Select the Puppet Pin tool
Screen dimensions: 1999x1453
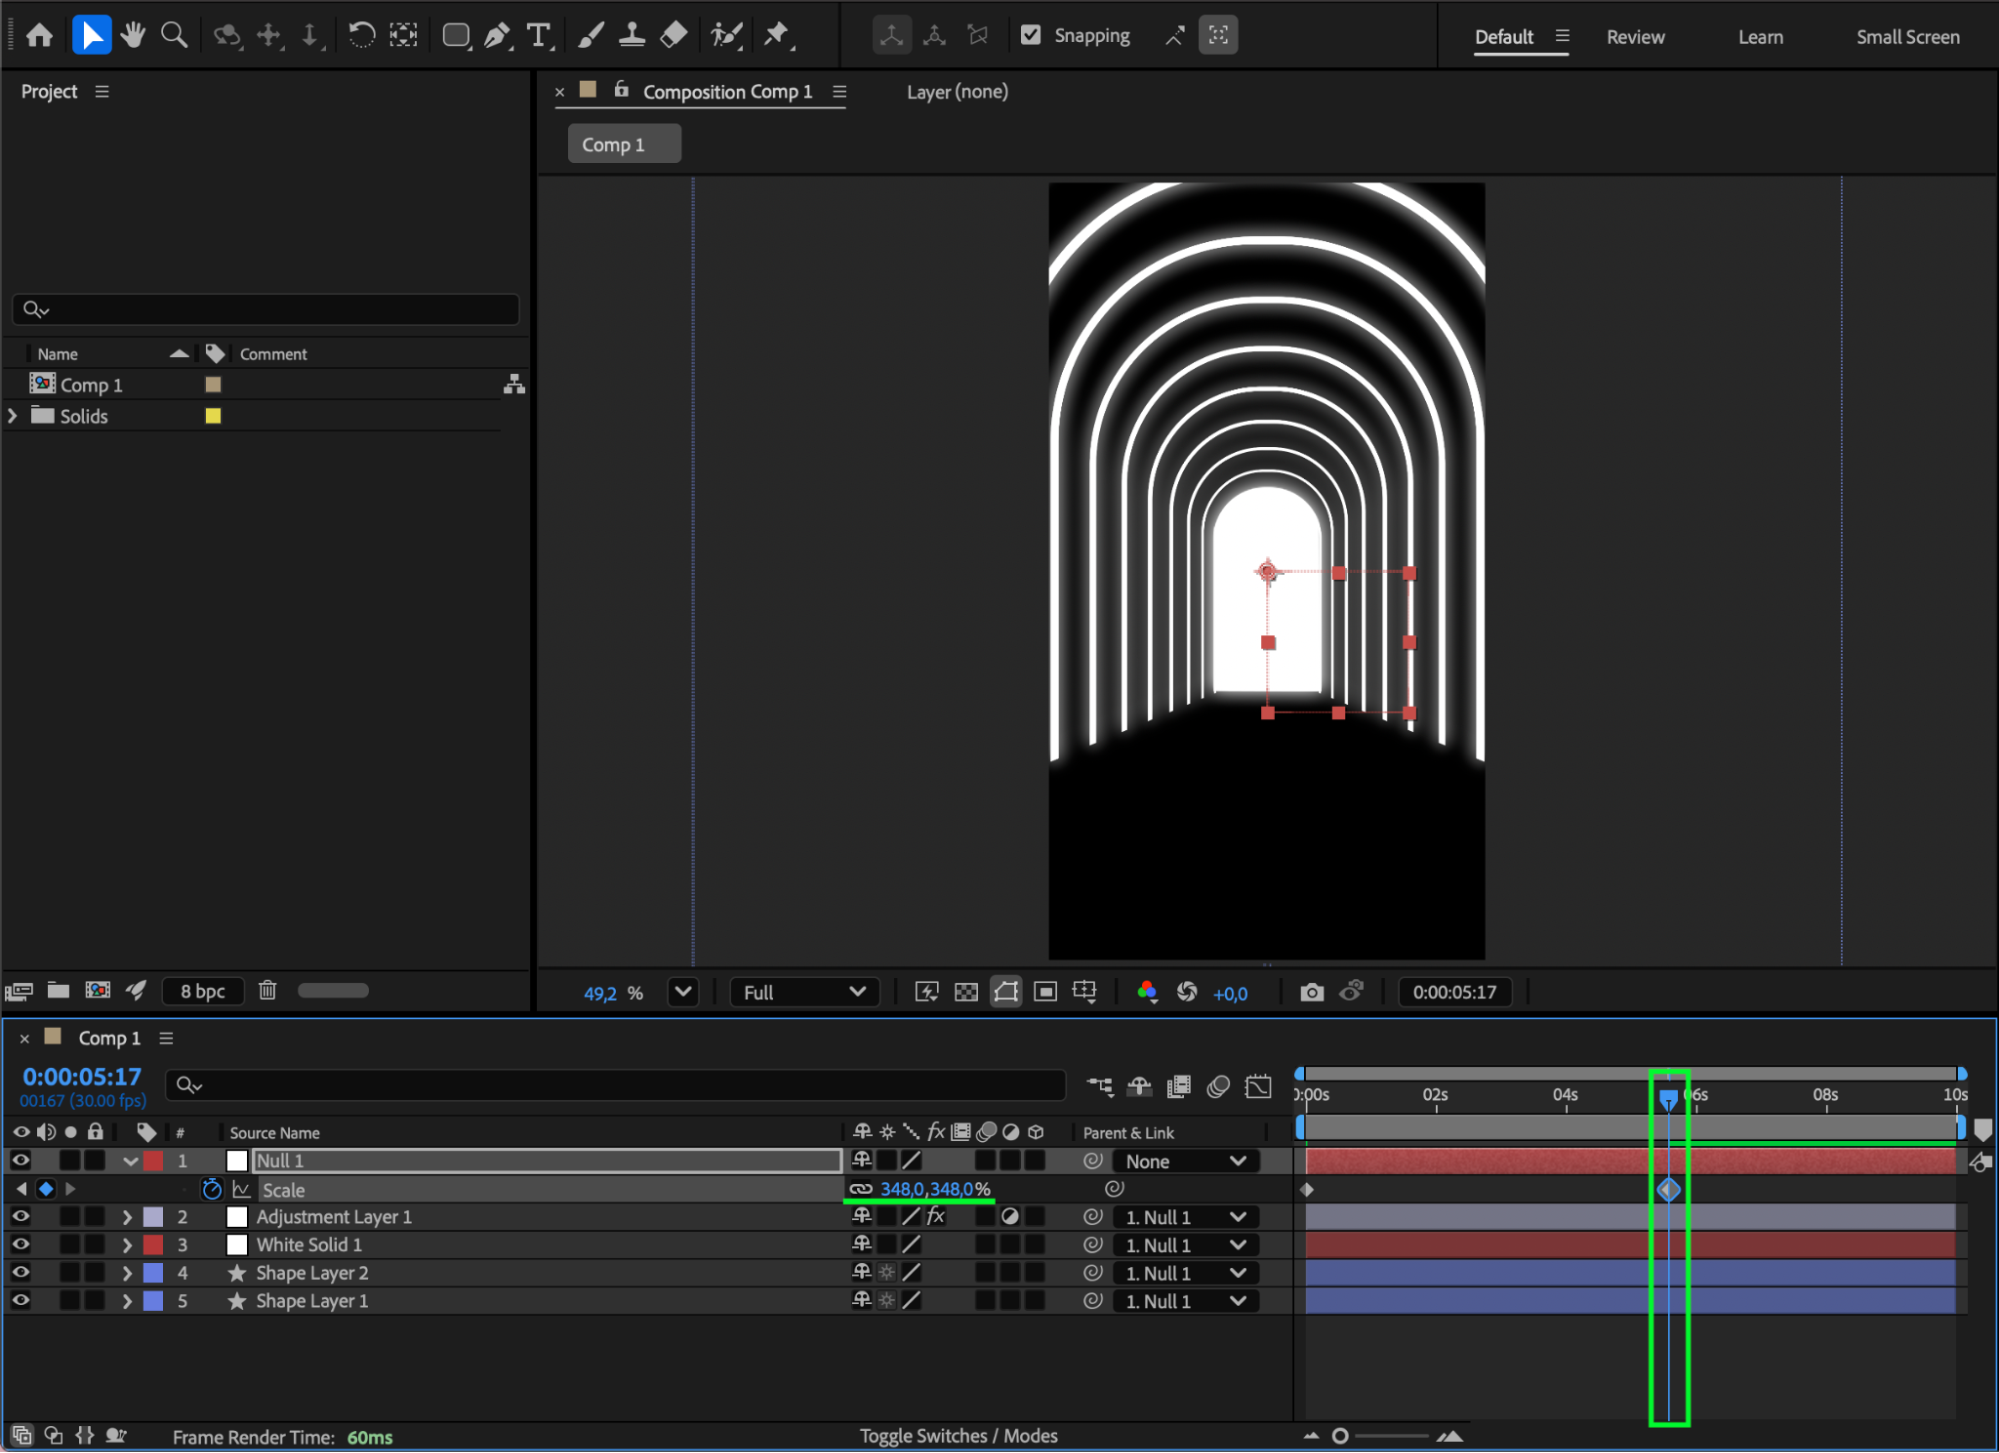(777, 36)
